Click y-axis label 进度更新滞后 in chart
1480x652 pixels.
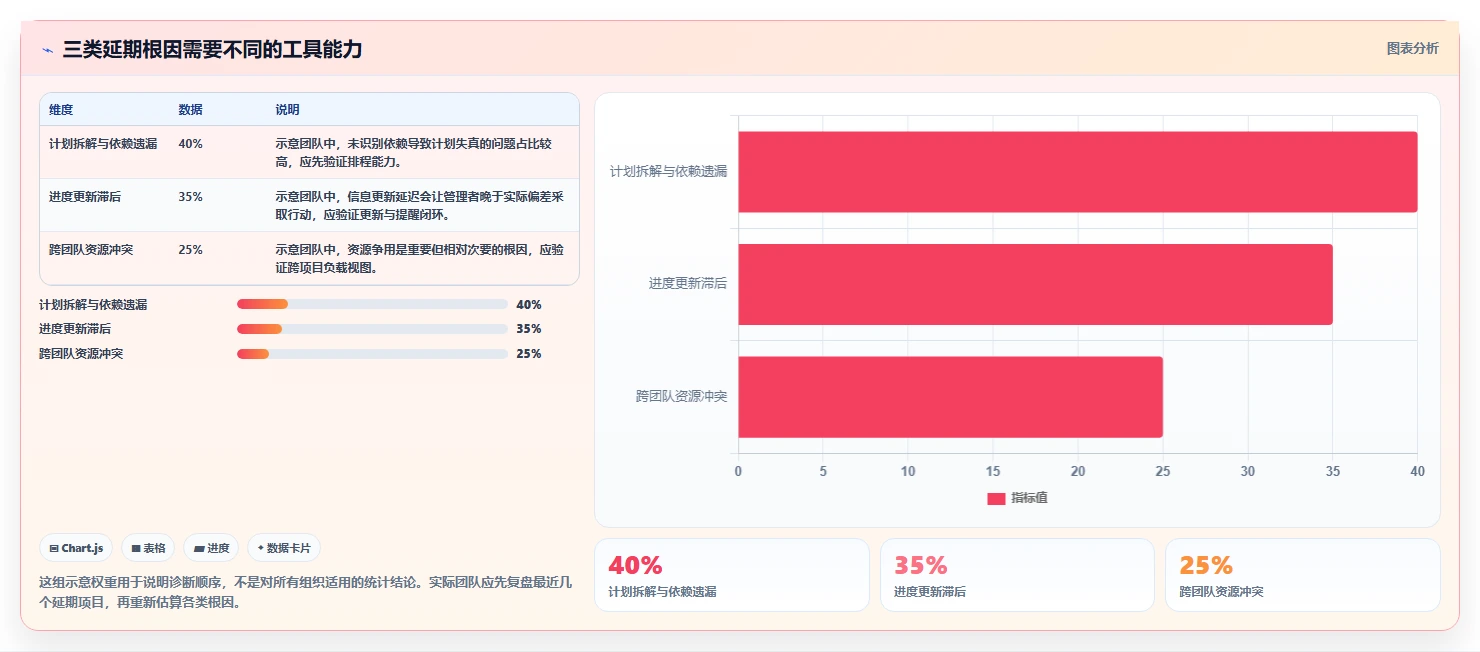tap(688, 284)
